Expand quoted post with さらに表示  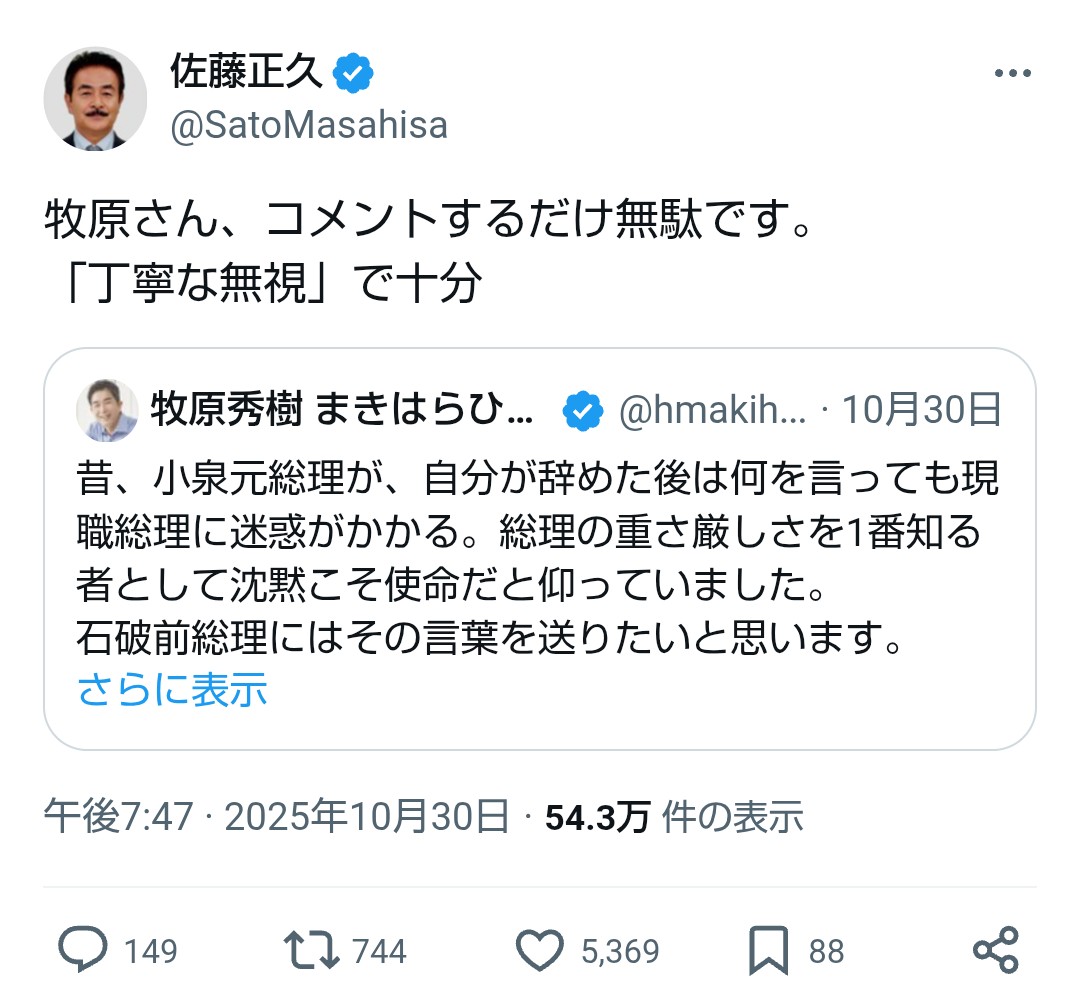pyautogui.click(x=172, y=690)
